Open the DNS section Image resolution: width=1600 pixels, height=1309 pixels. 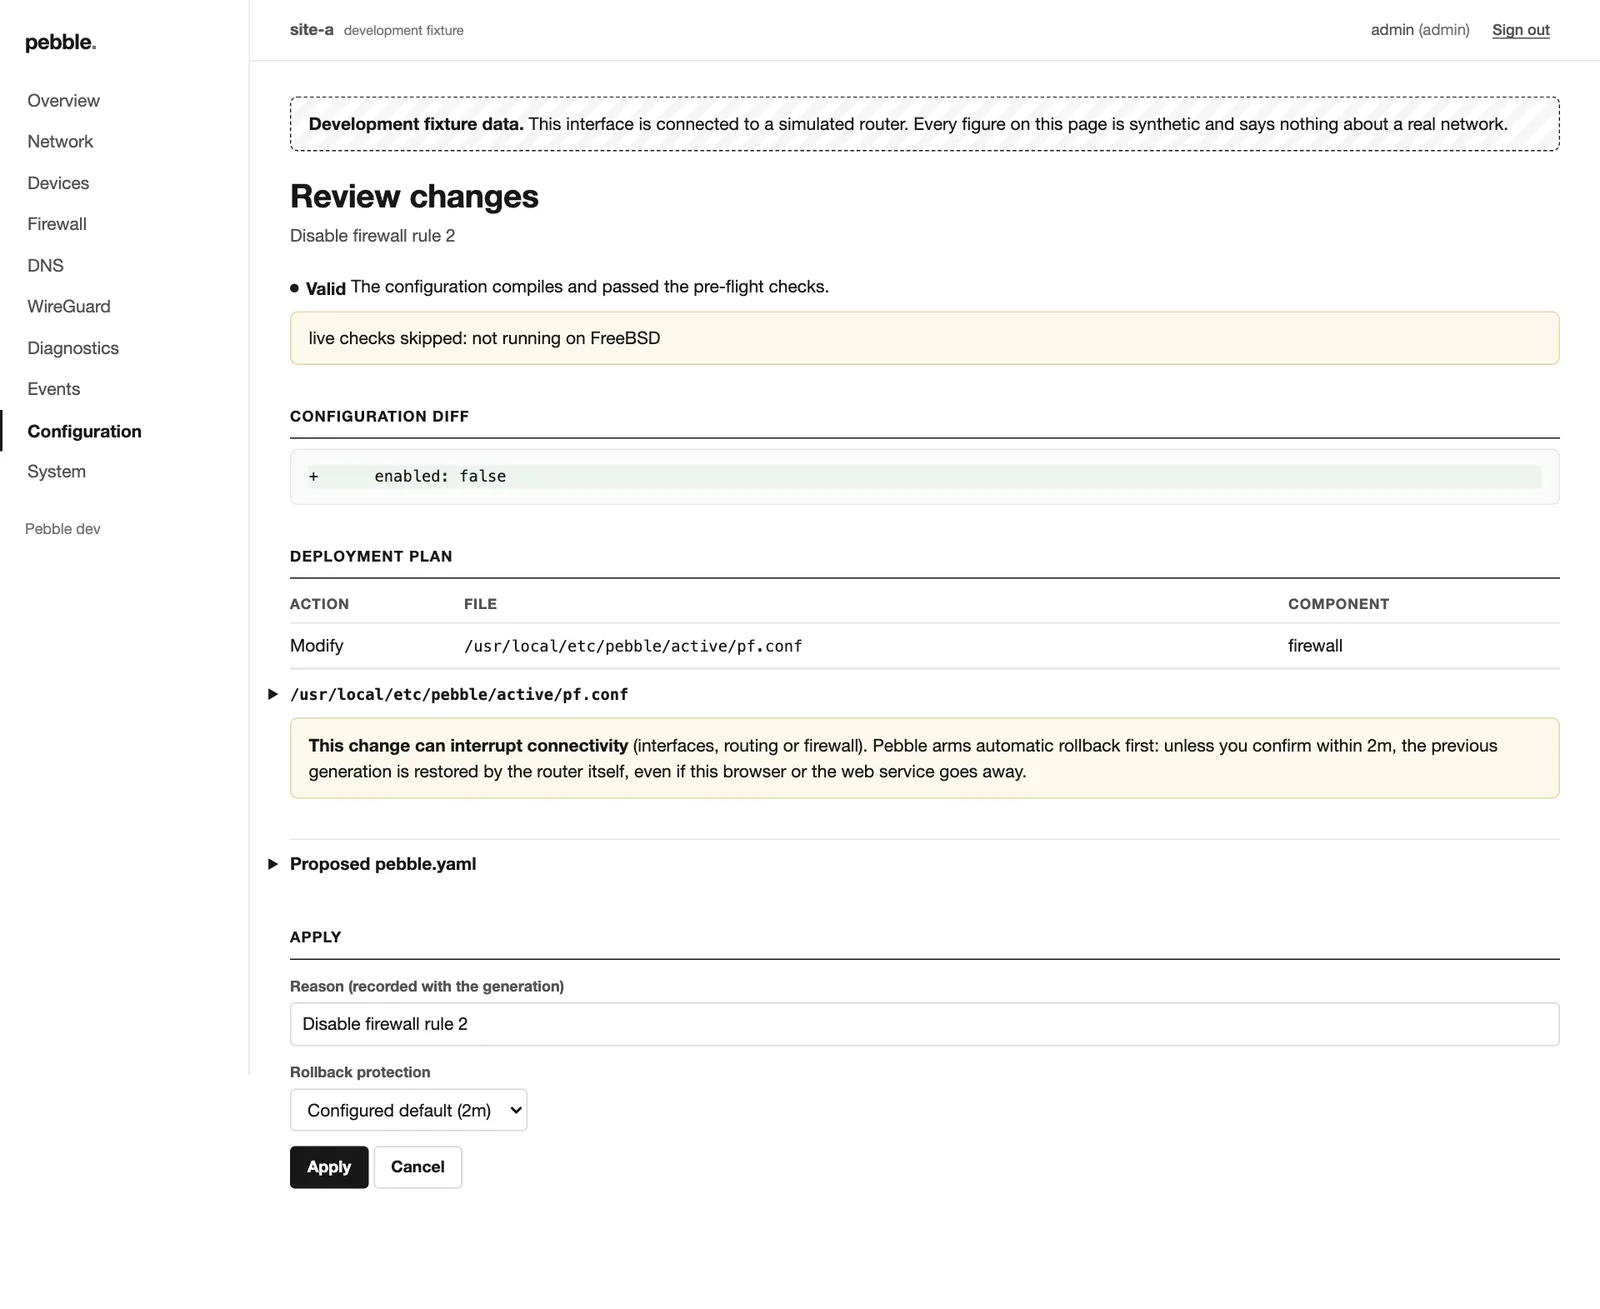[x=45, y=265]
